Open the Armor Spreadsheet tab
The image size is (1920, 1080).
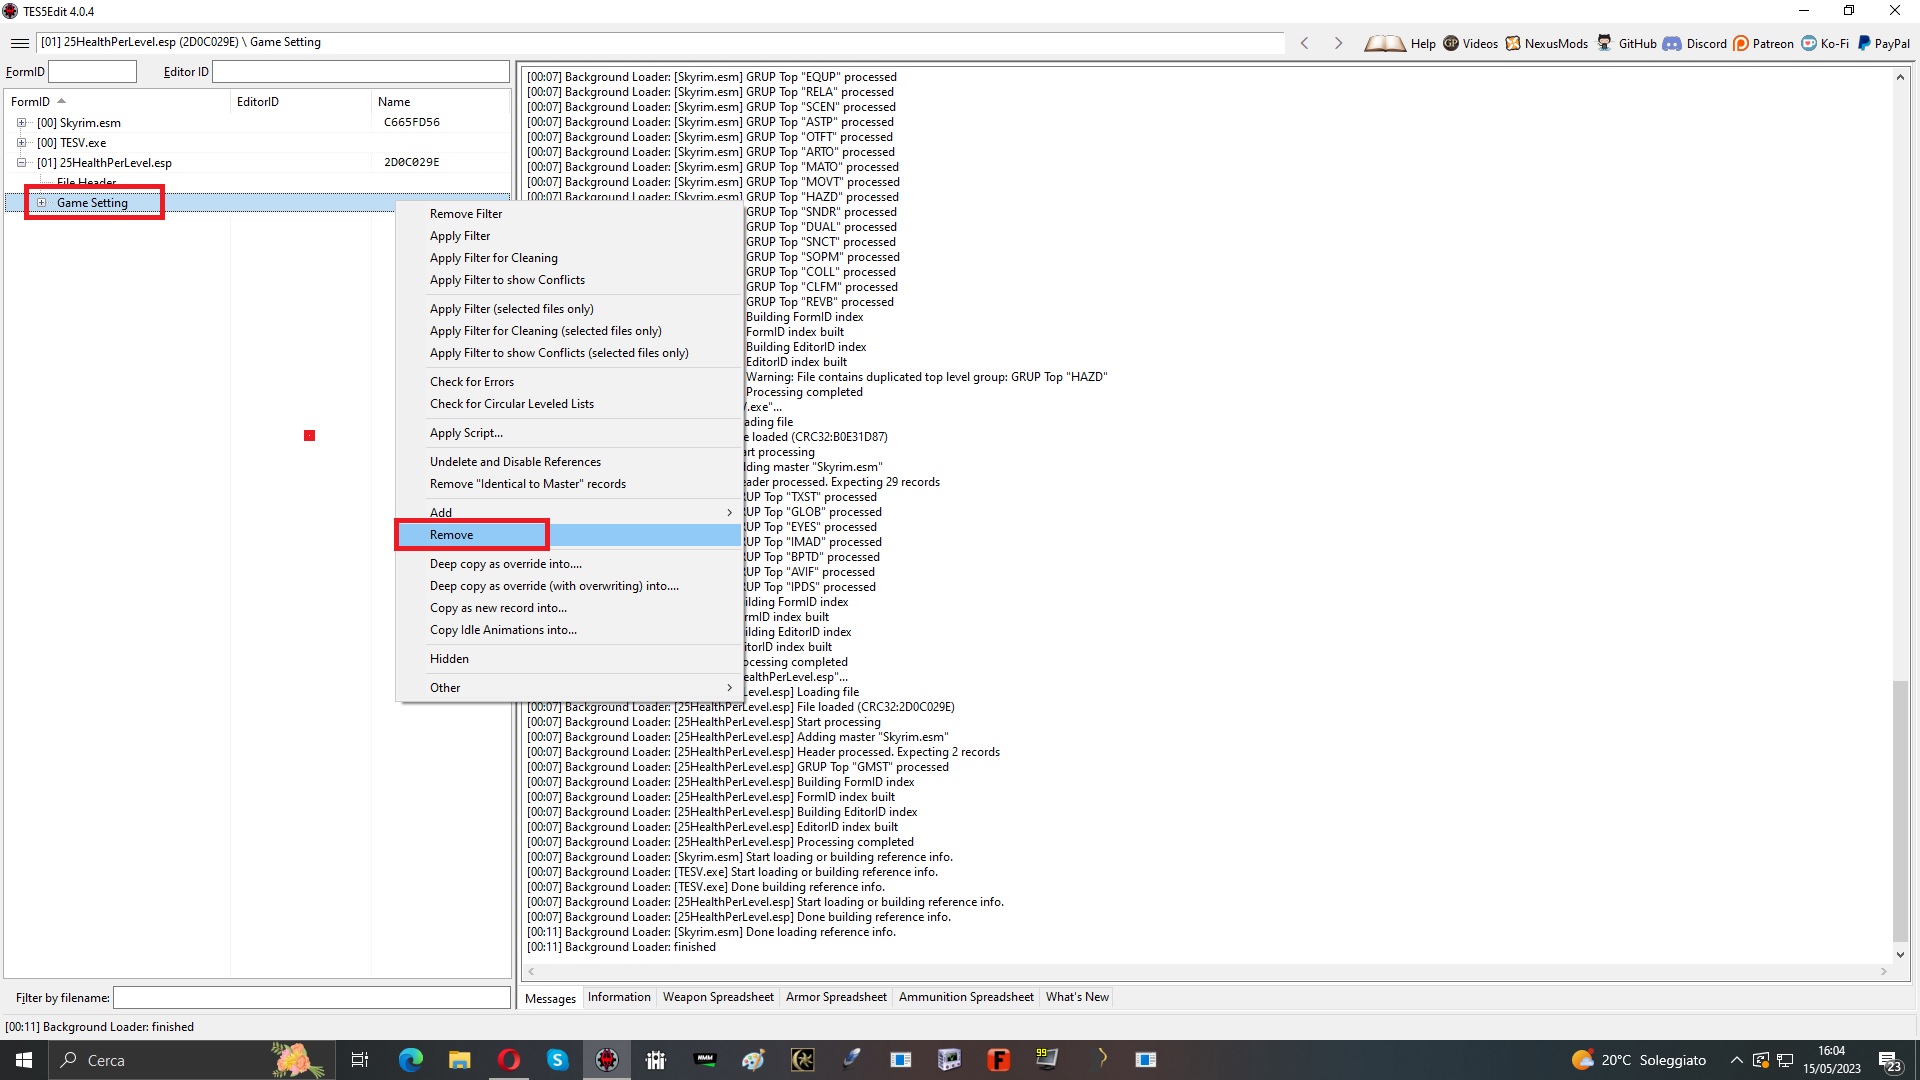tap(836, 998)
